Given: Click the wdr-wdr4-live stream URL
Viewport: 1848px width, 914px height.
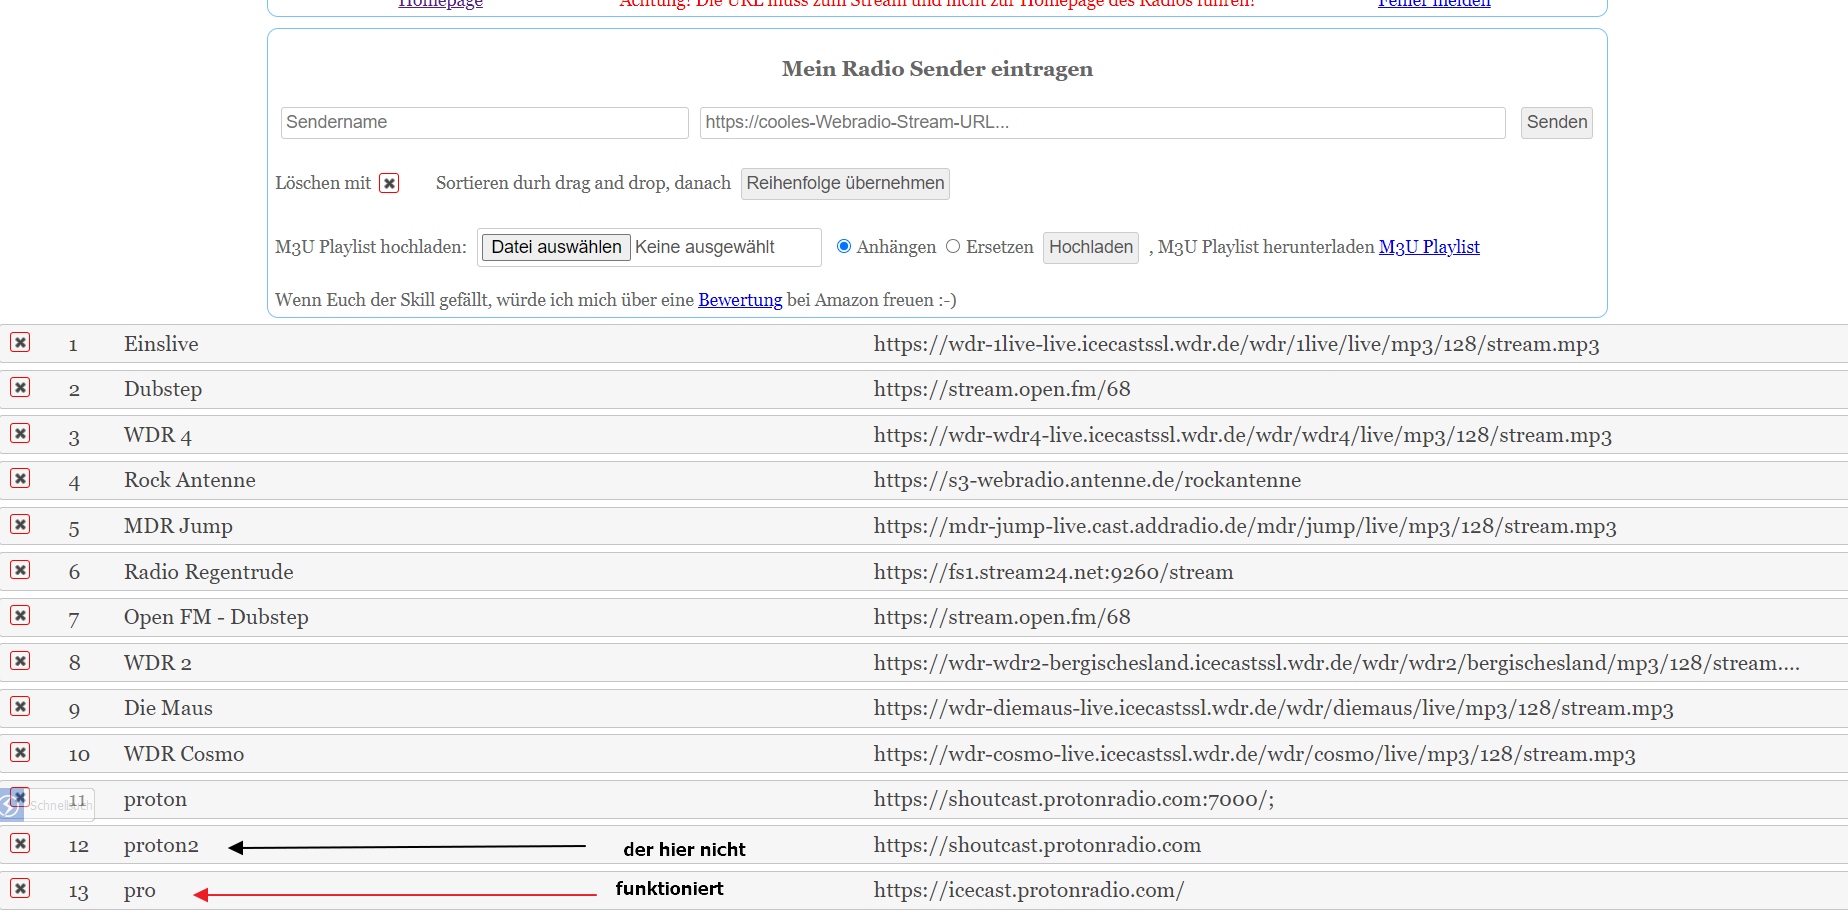Looking at the screenshot, I should (x=1243, y=435).
